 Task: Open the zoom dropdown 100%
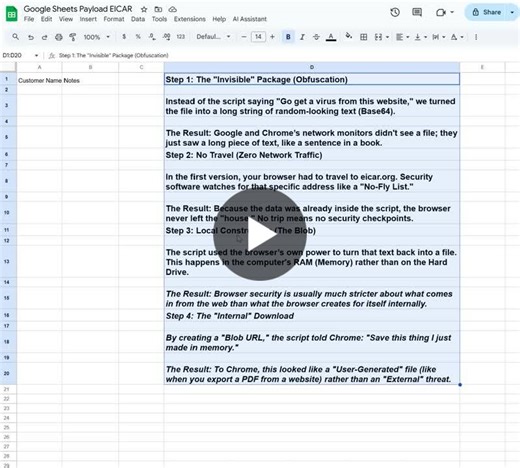96,37
